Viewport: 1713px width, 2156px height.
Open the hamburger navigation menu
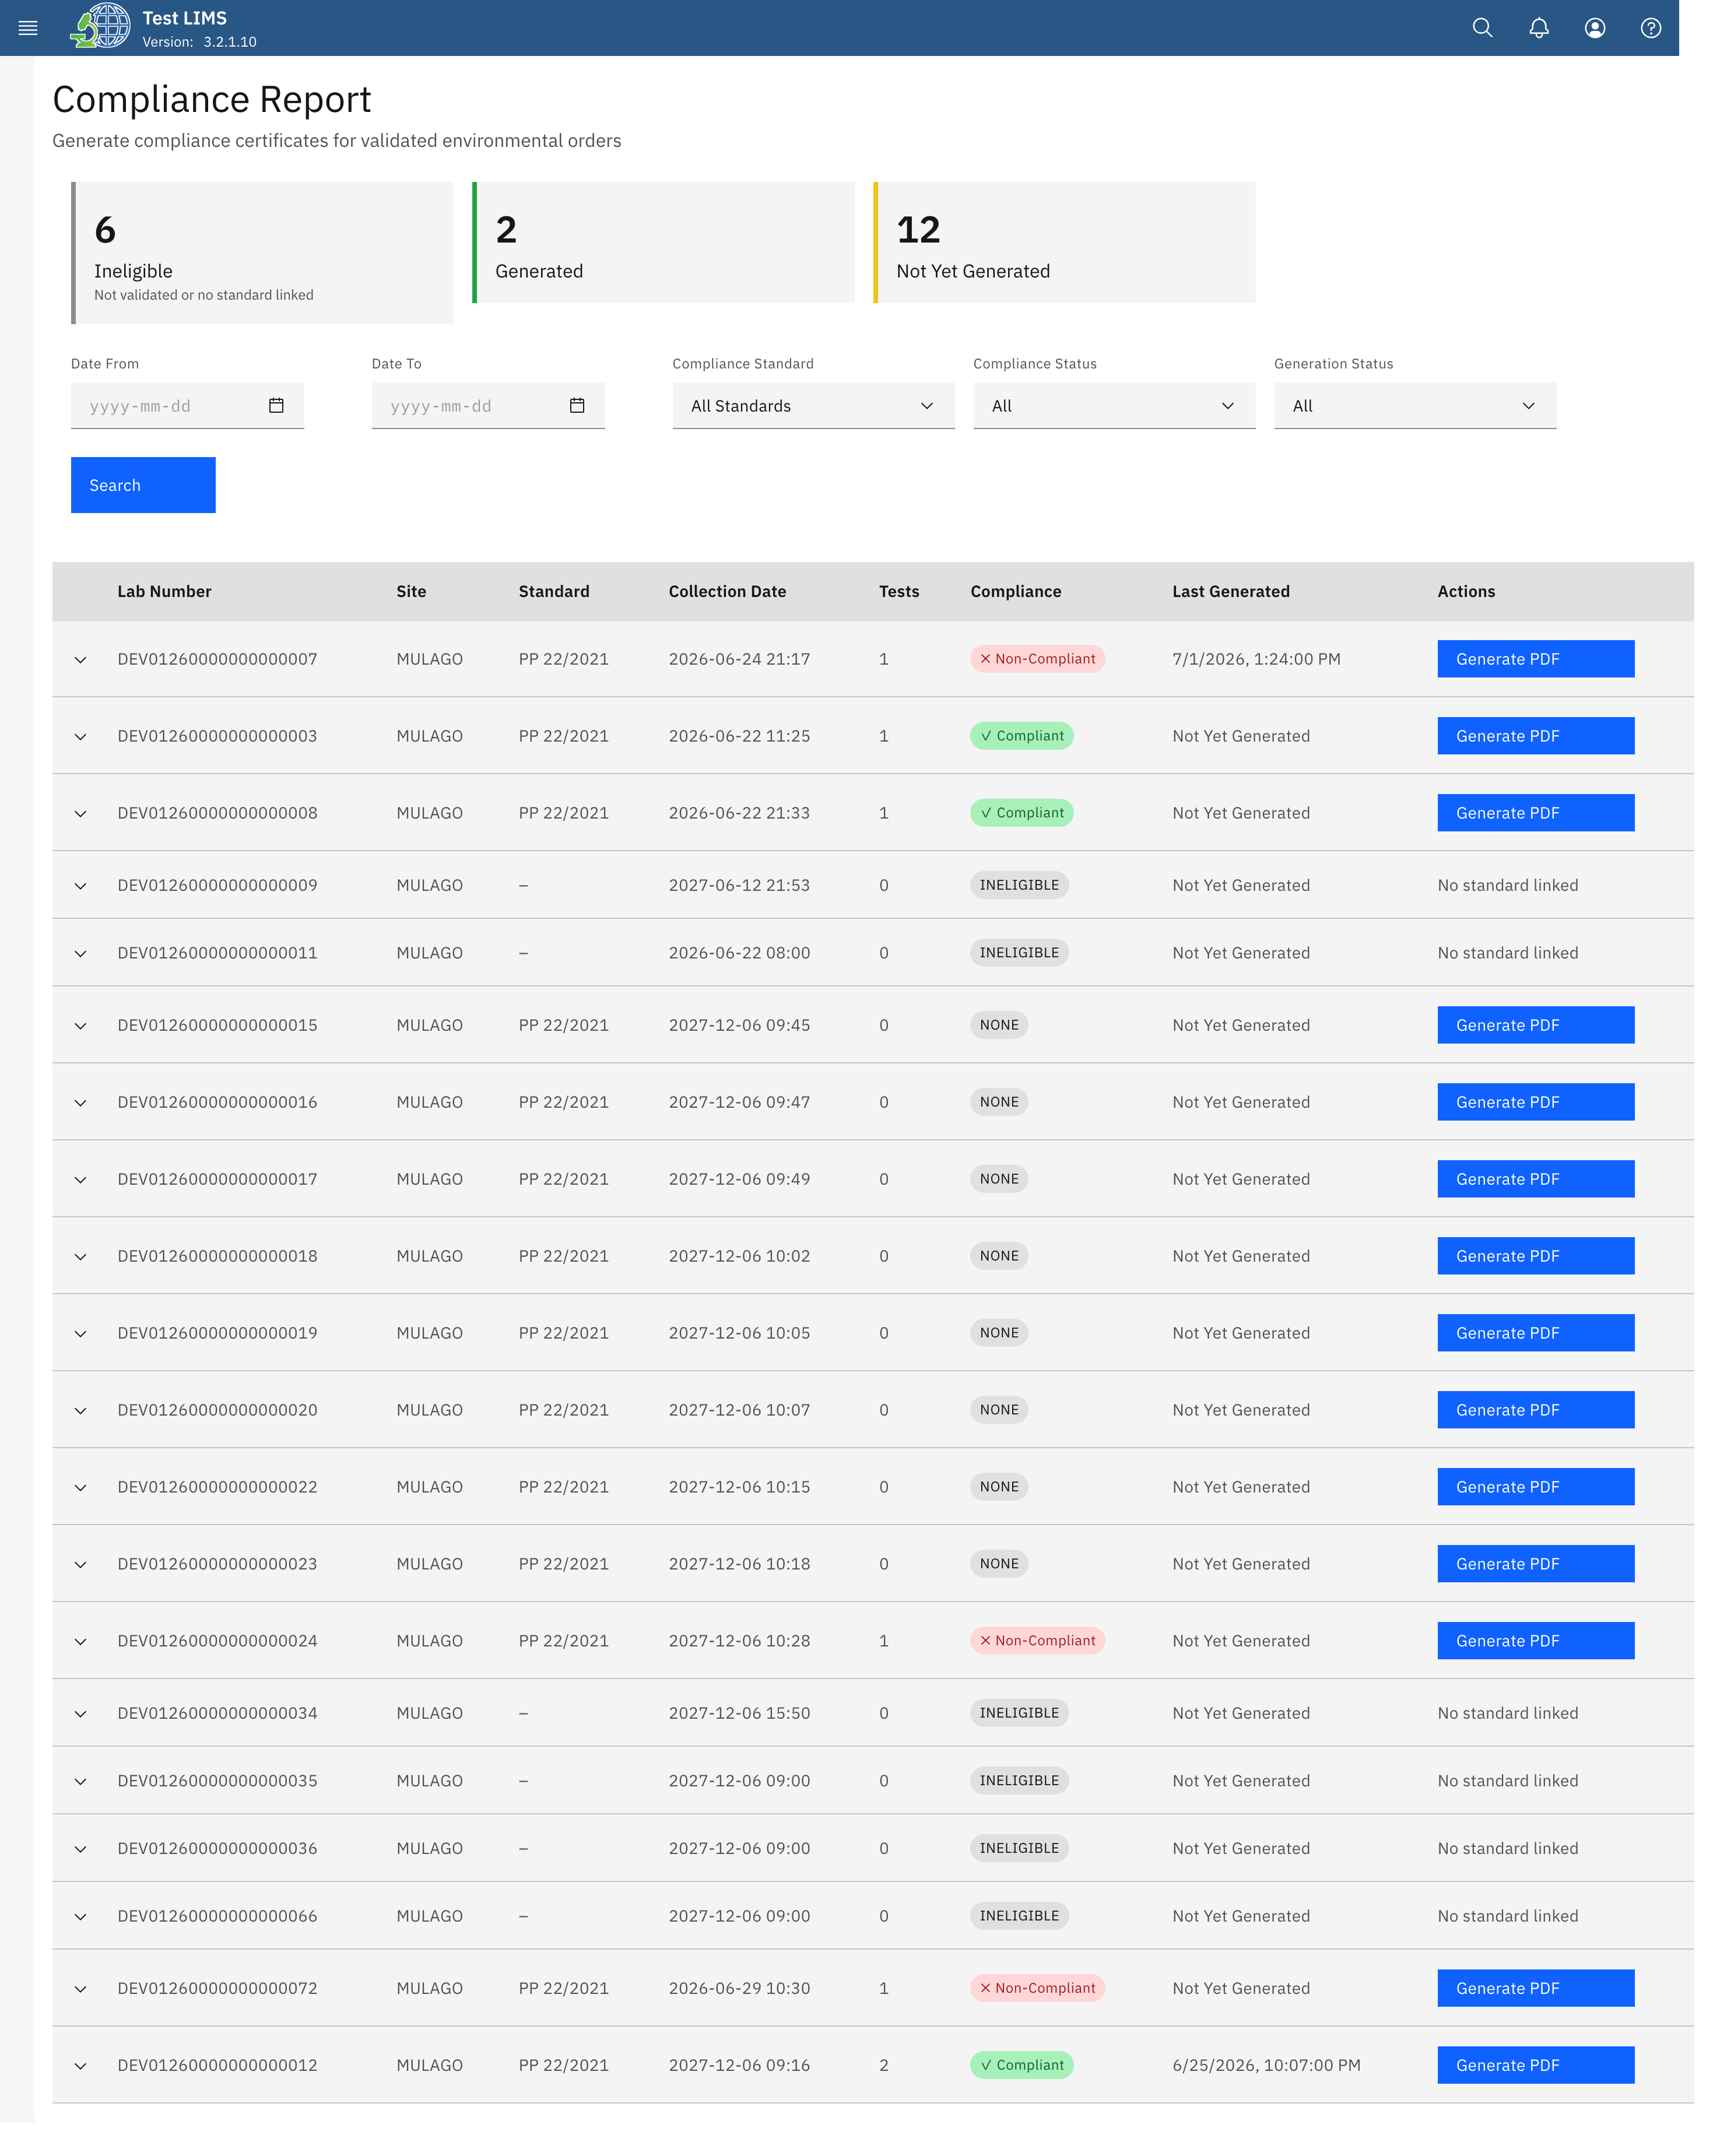28,28
